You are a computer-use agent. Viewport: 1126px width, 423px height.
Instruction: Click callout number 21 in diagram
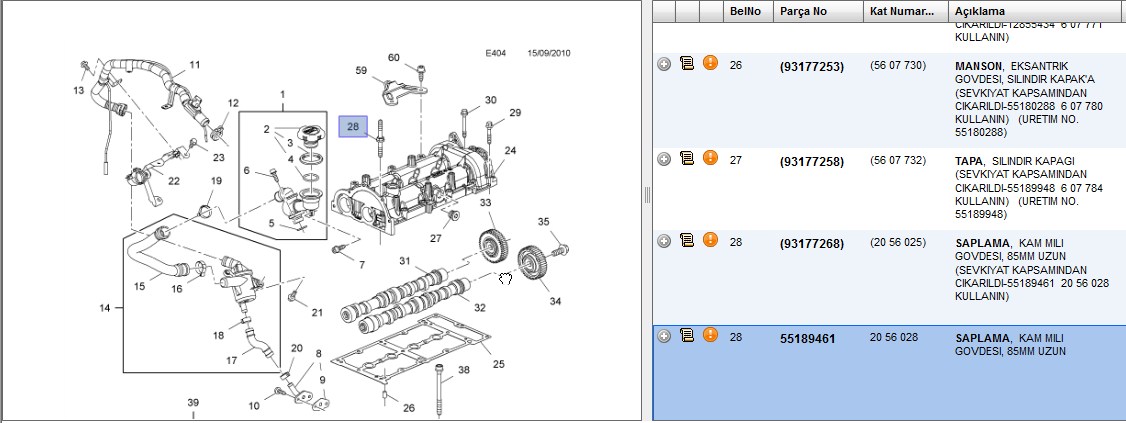[317, 312]
